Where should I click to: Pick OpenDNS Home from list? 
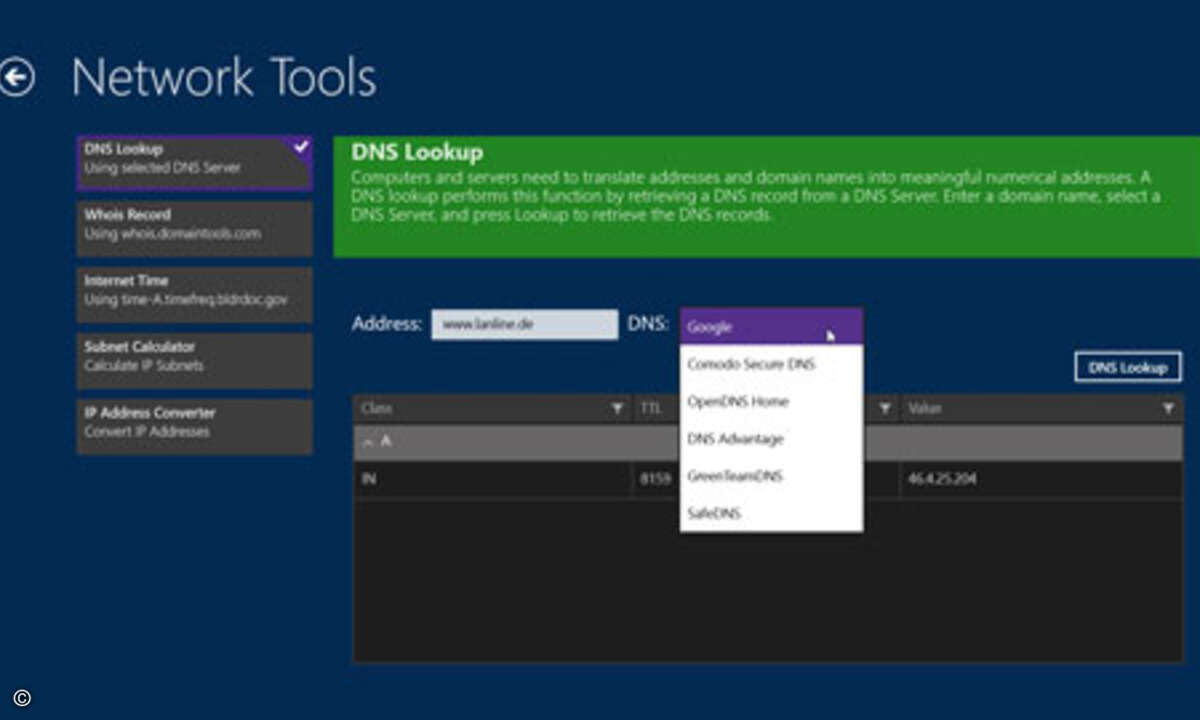[771, 401]
